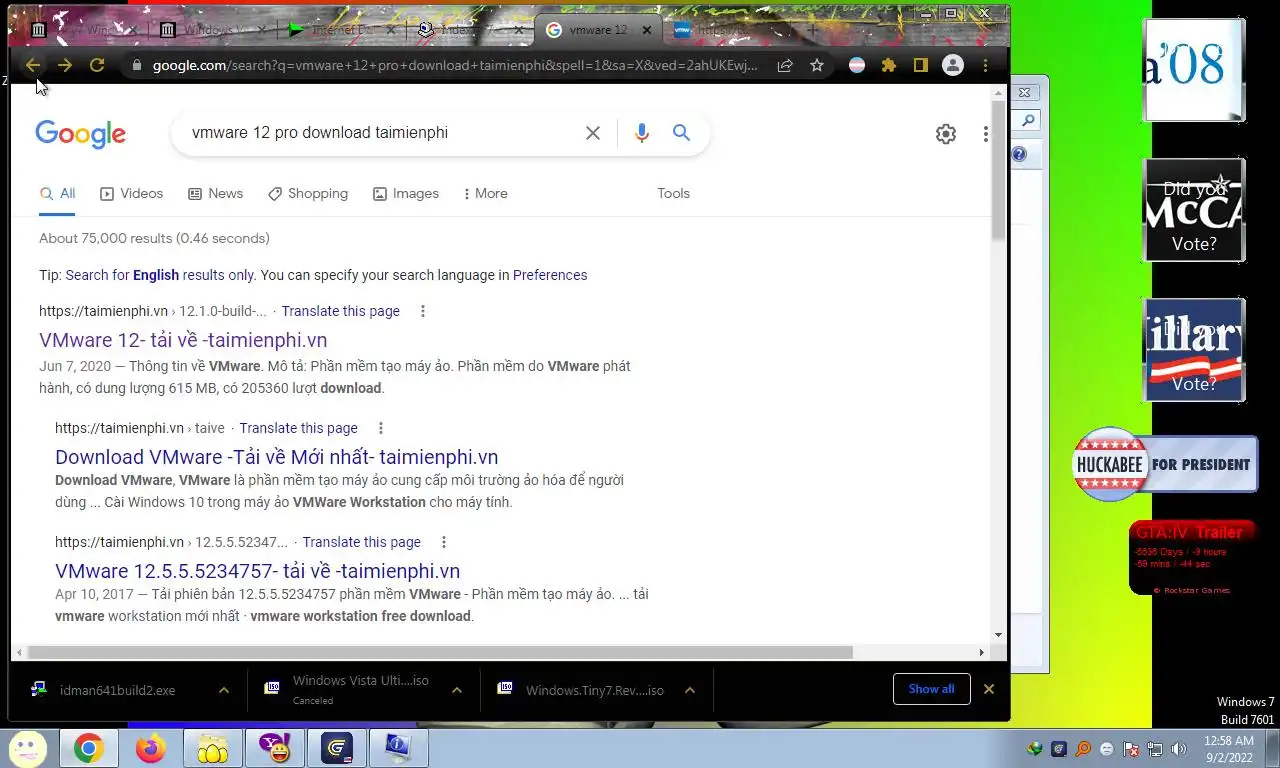Click the speaker volume tray icon
The width and height of the screenshot is (1280, 768).
[x=1179, y=749]
